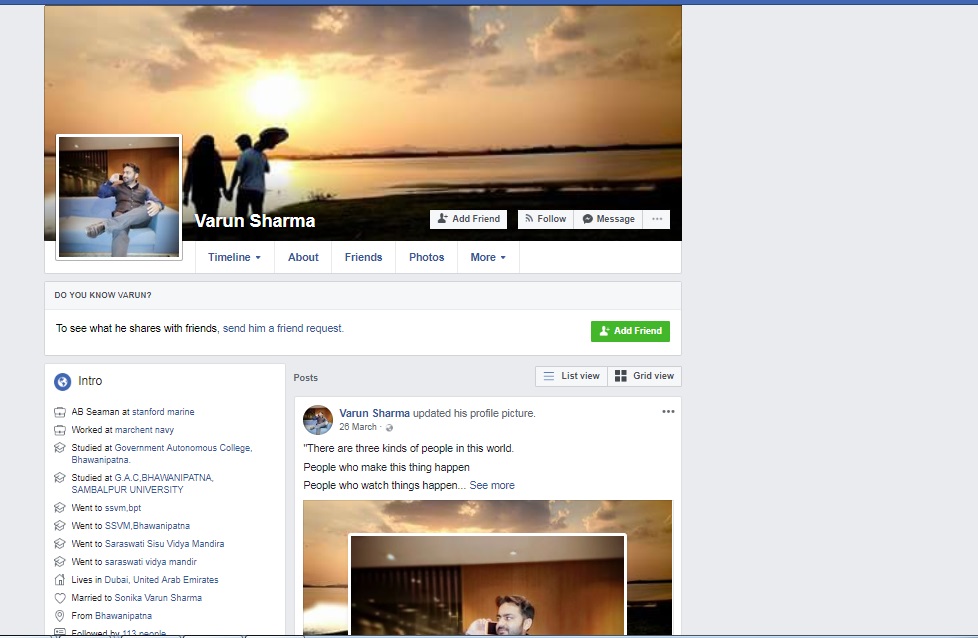Expand the Timeline dropdown tab
Image resolution: width=978 pixels, height=638 pixels.
pyautogui.click(x=234, y=257)
